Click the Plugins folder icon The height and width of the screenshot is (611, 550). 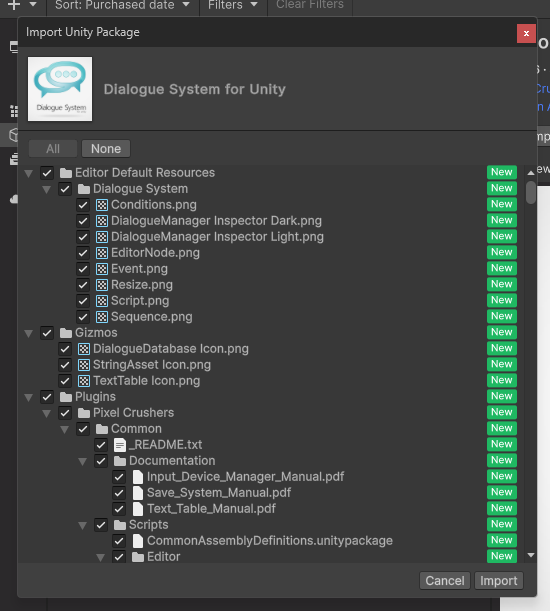click(66, 397)
